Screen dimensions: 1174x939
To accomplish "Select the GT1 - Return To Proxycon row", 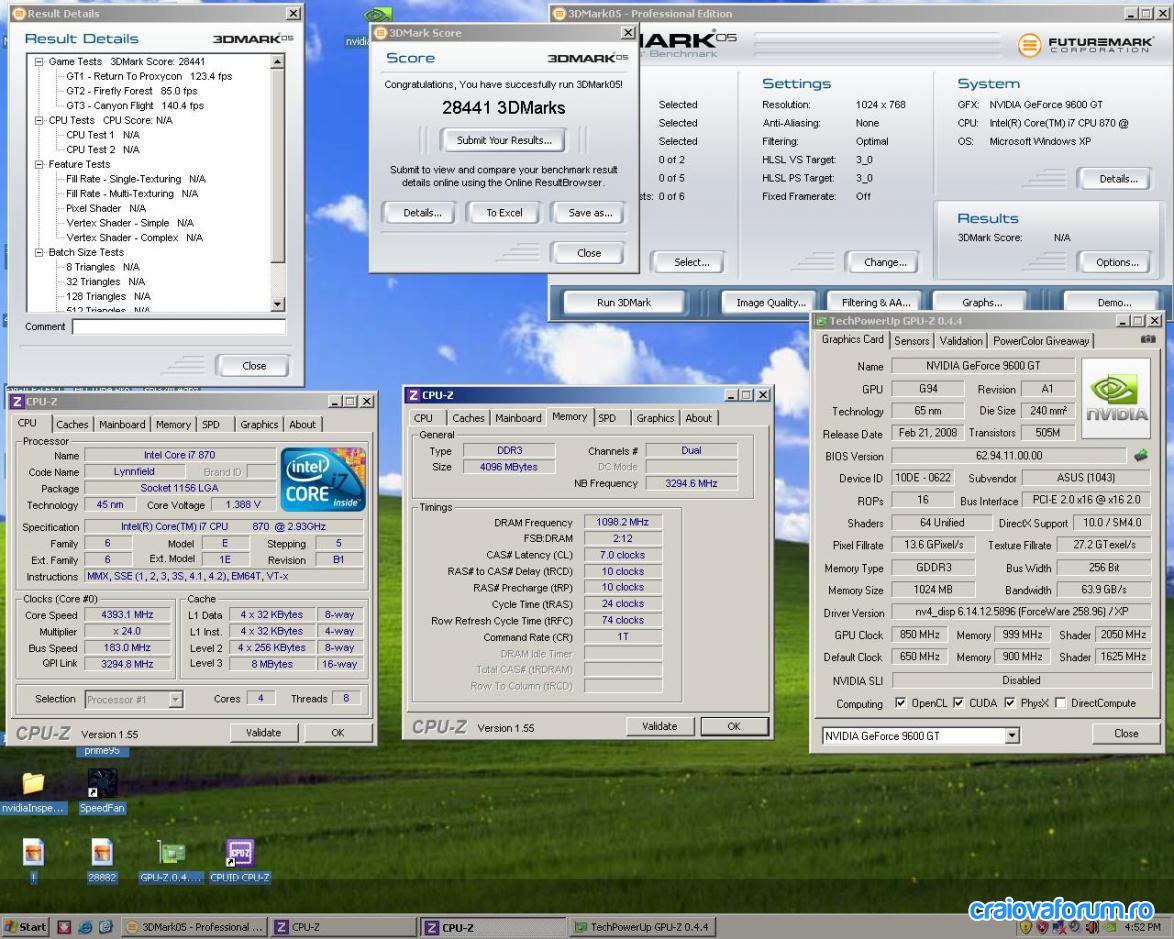I will (149, 76).
